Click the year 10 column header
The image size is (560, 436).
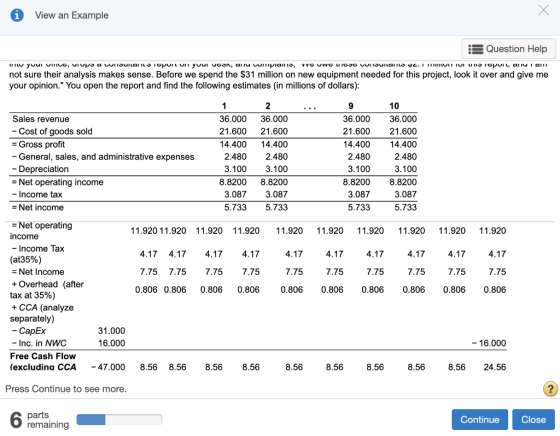394,106
